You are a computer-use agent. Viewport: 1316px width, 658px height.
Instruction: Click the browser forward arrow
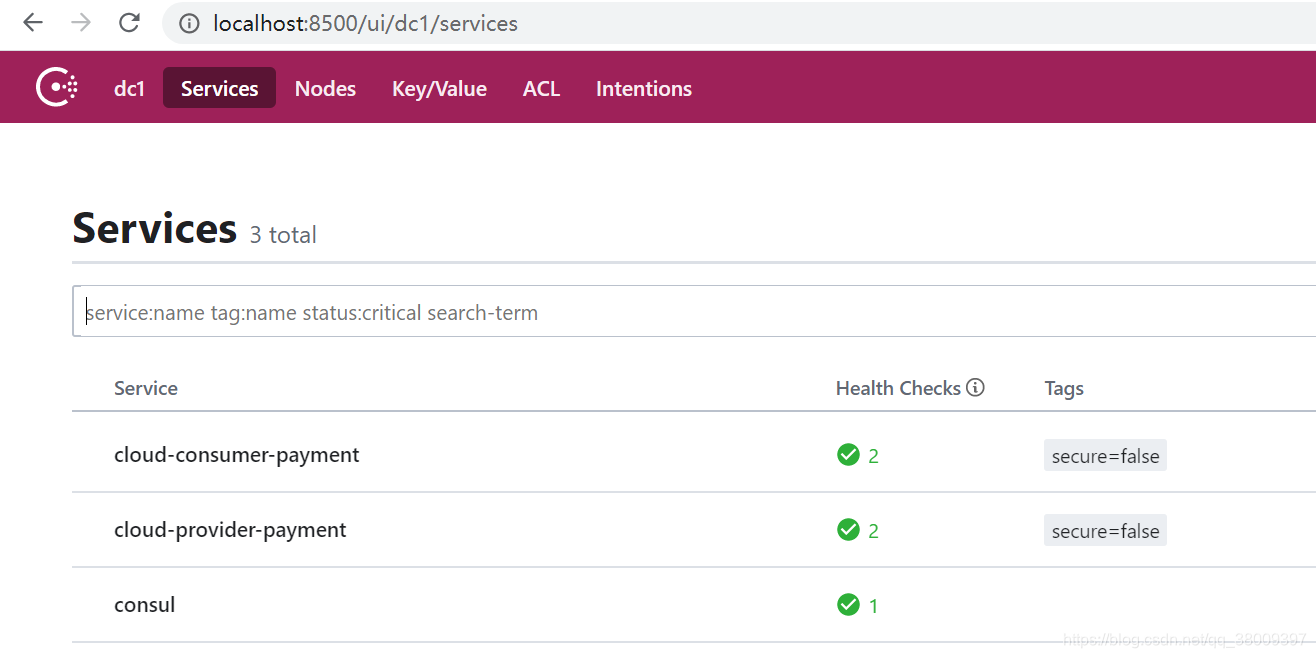[x=81, y=23]
